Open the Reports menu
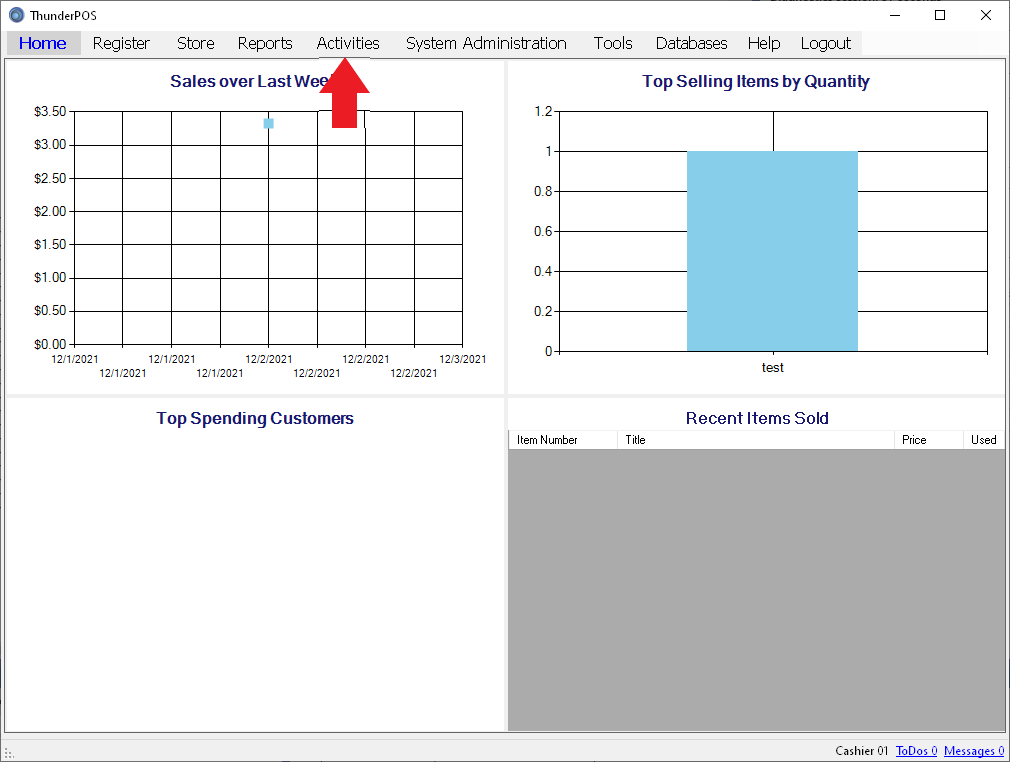Viewport: 1010px width, 762px height. pos(265,43)
